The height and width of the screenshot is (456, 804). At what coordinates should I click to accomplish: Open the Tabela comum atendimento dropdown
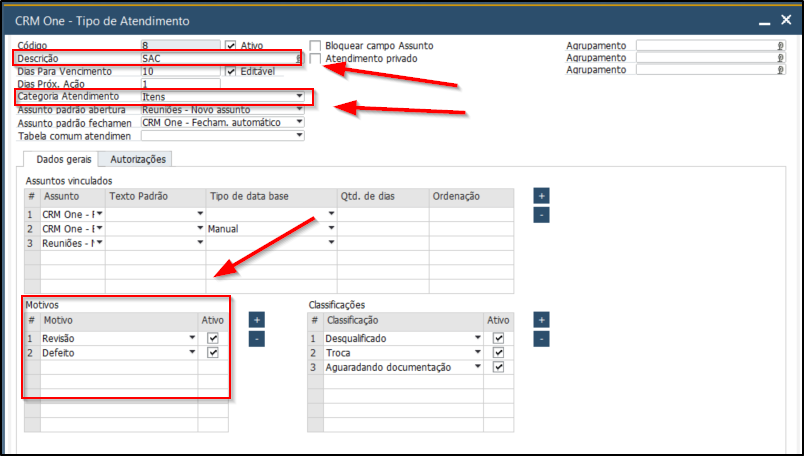point(299,135)
